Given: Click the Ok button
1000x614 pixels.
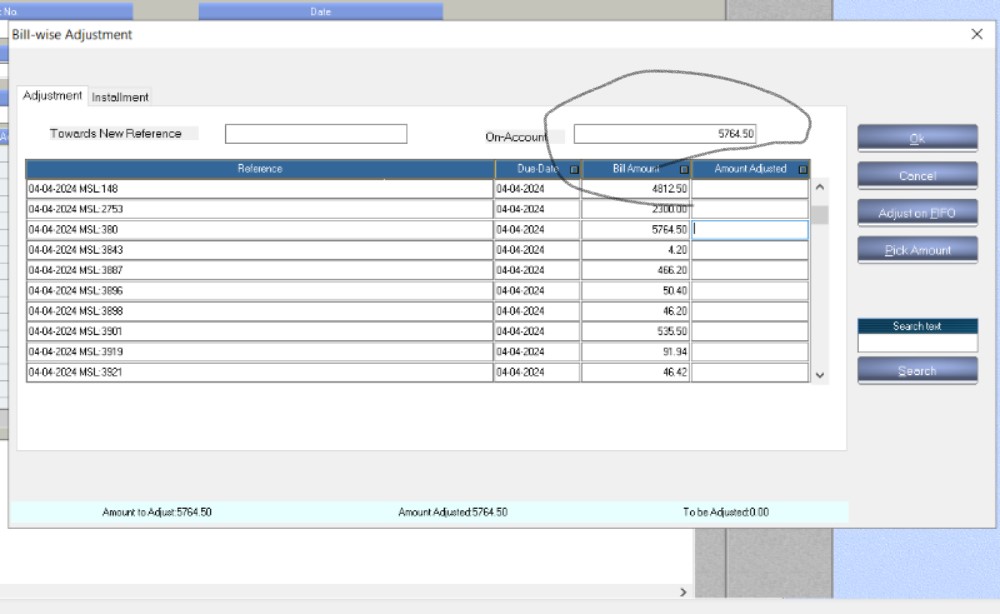Looking at the screenshot, I should (x=917, y=139).
